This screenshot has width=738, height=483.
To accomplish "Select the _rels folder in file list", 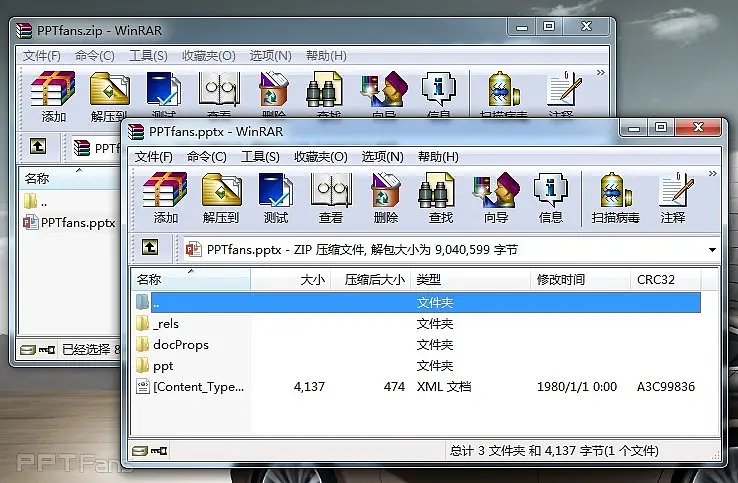I will 165,323.
